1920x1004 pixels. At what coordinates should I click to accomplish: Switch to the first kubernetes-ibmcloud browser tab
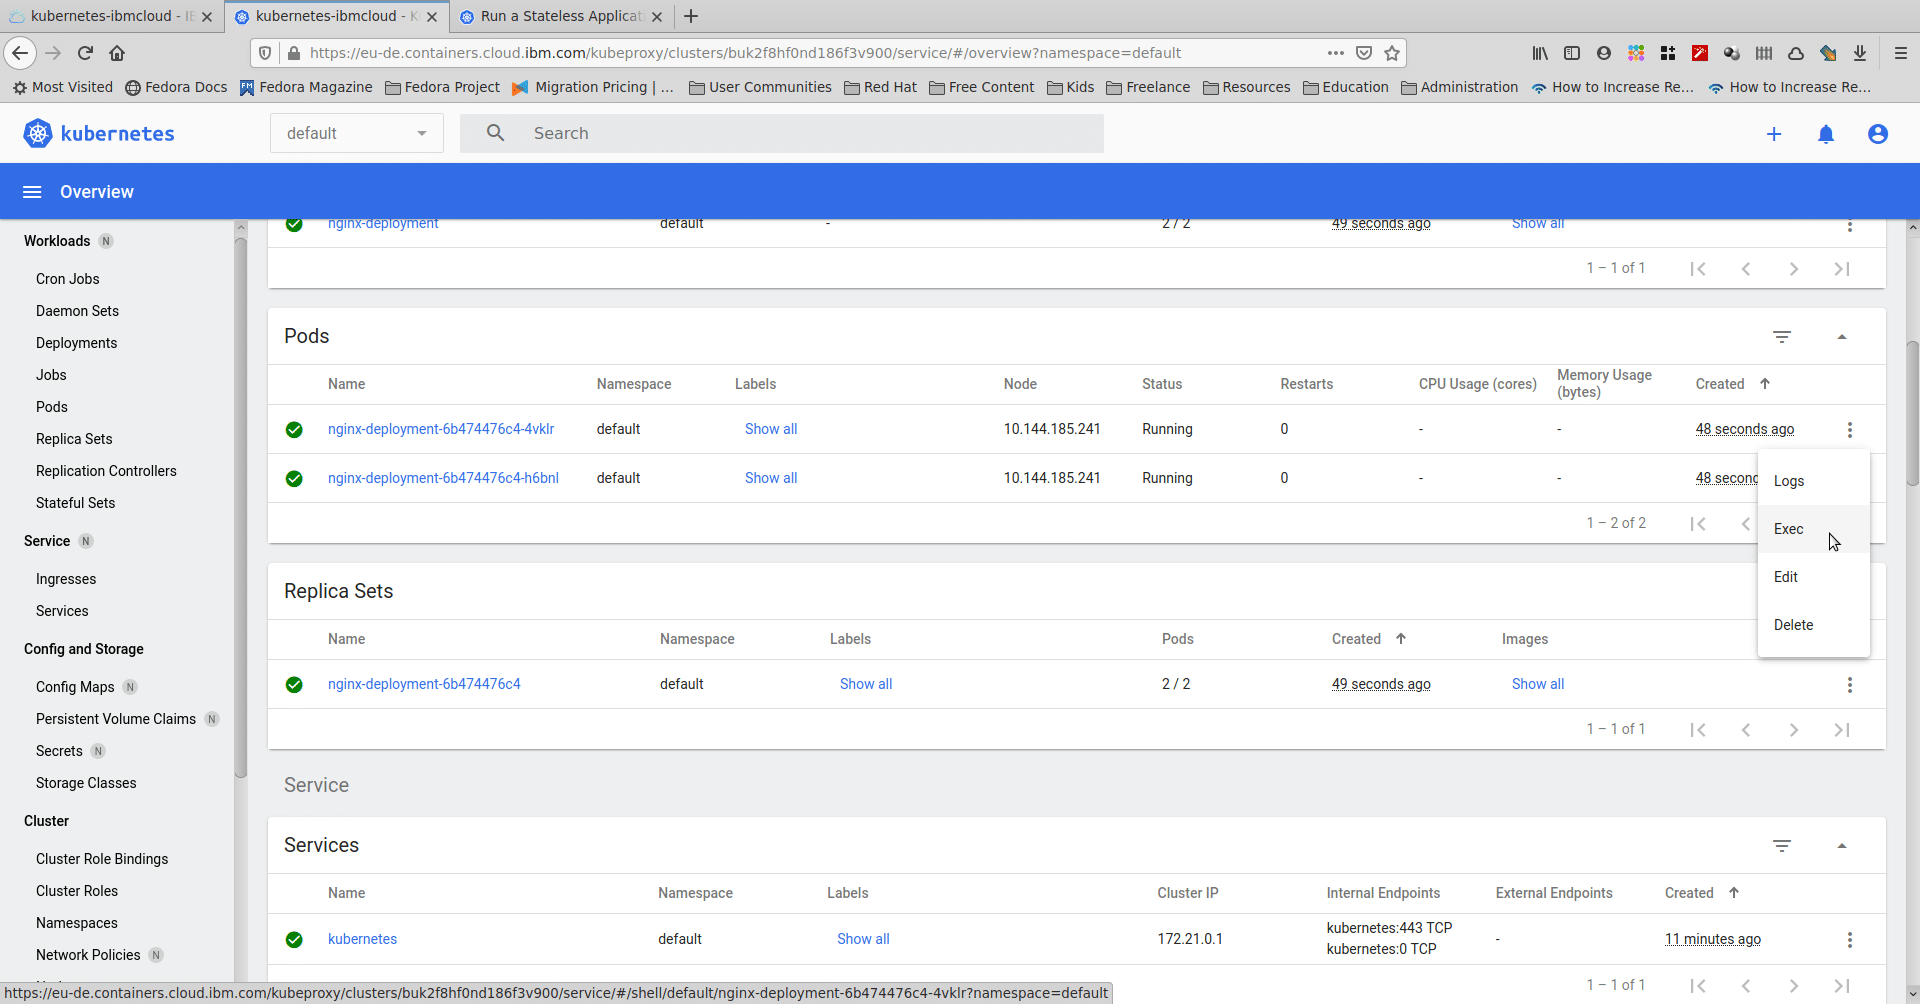(x=110, y=16)
